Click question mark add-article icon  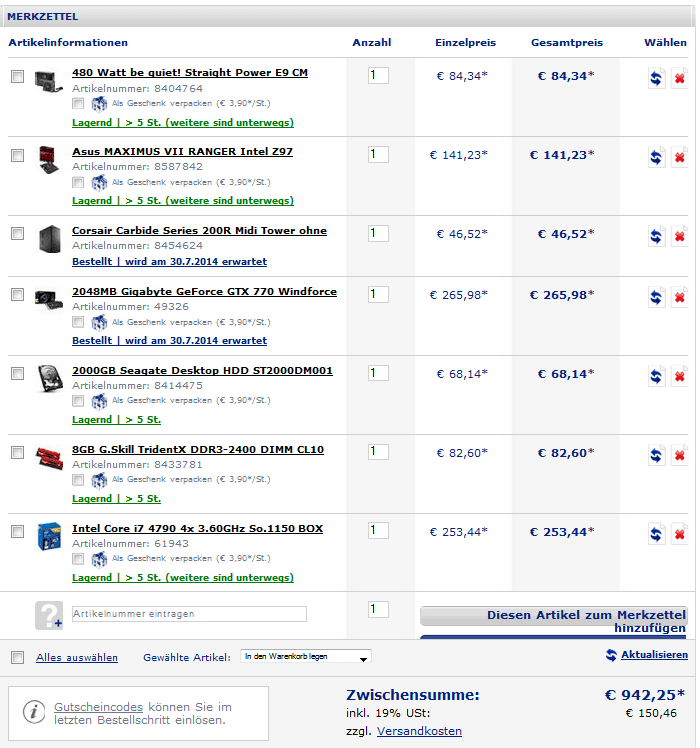[x=49, y=615]
